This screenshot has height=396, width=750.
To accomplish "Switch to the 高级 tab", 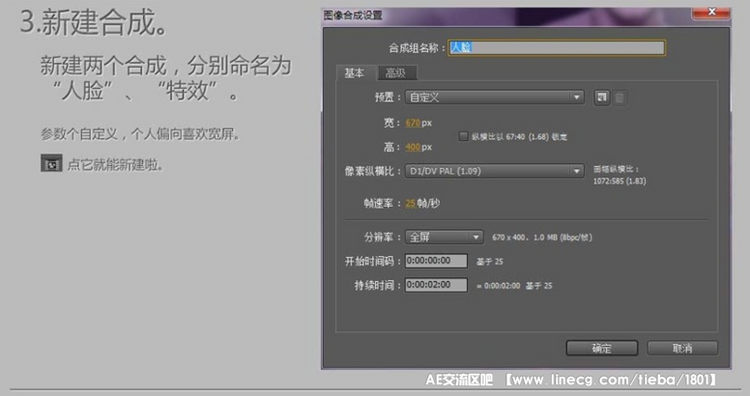I will point(396,73).
